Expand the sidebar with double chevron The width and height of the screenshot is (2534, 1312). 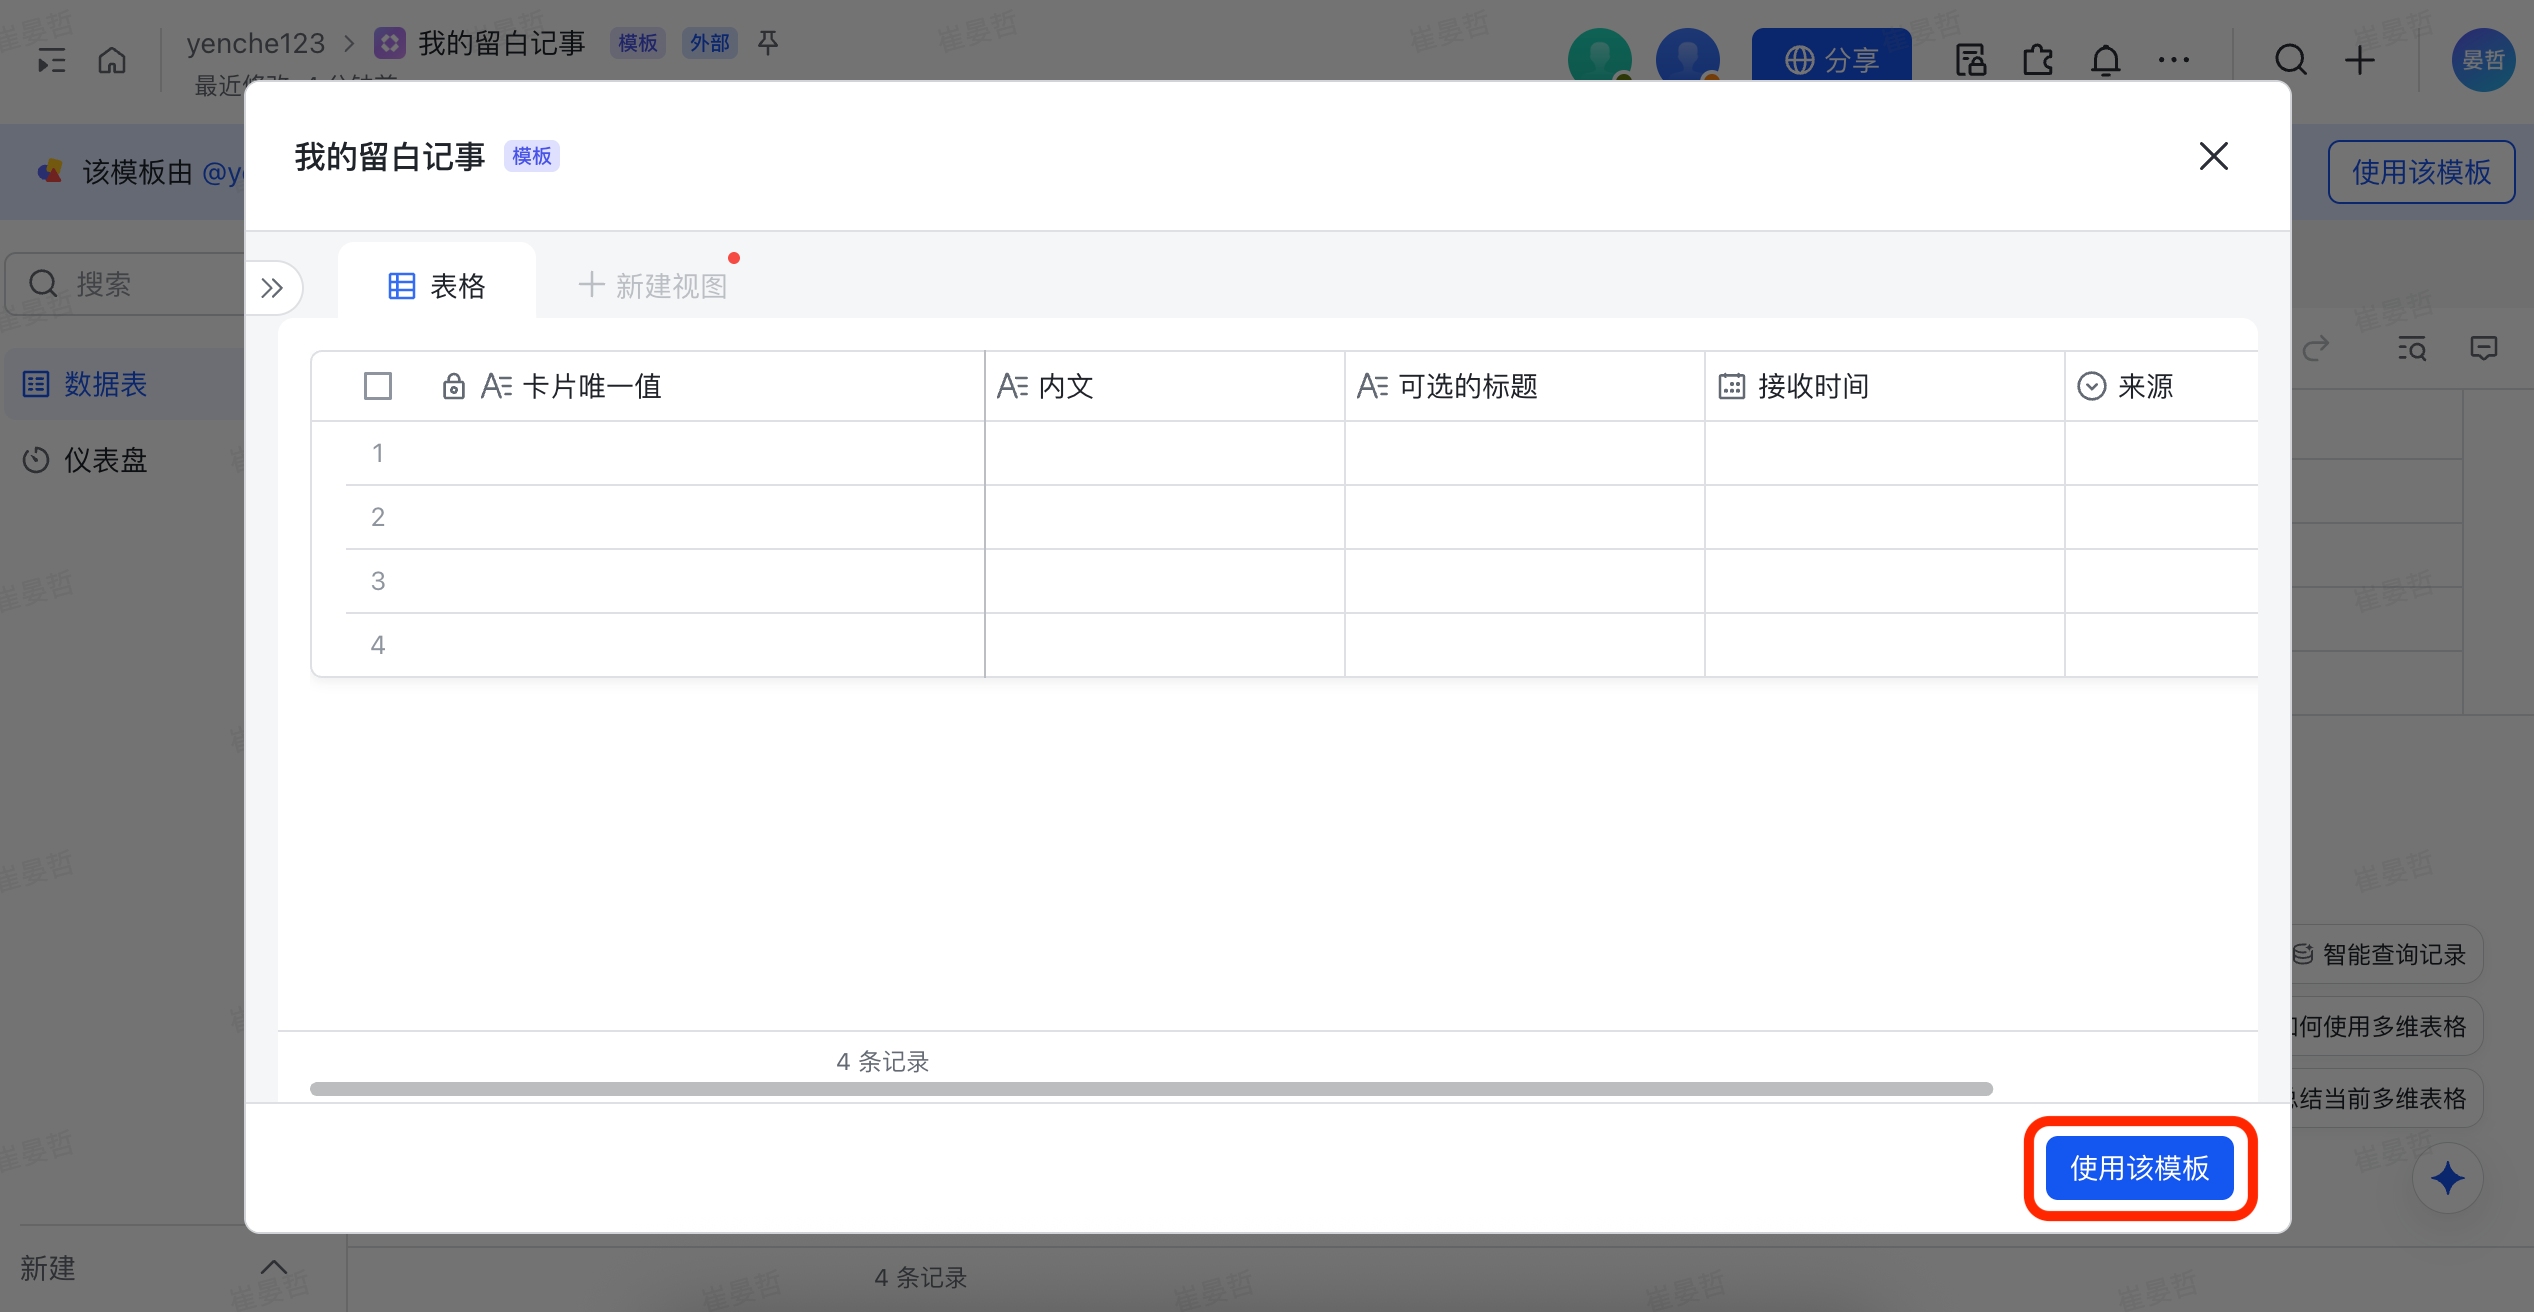point(272,288)
